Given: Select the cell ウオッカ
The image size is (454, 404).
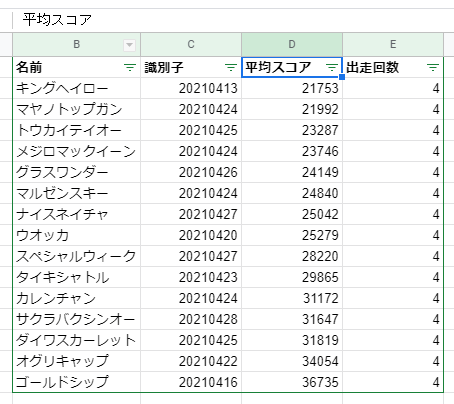Looking at the screenshot, I should 77,235.
